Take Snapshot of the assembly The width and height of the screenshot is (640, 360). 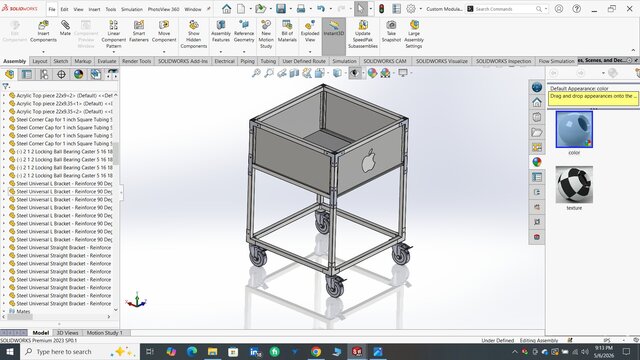(391, 31)
